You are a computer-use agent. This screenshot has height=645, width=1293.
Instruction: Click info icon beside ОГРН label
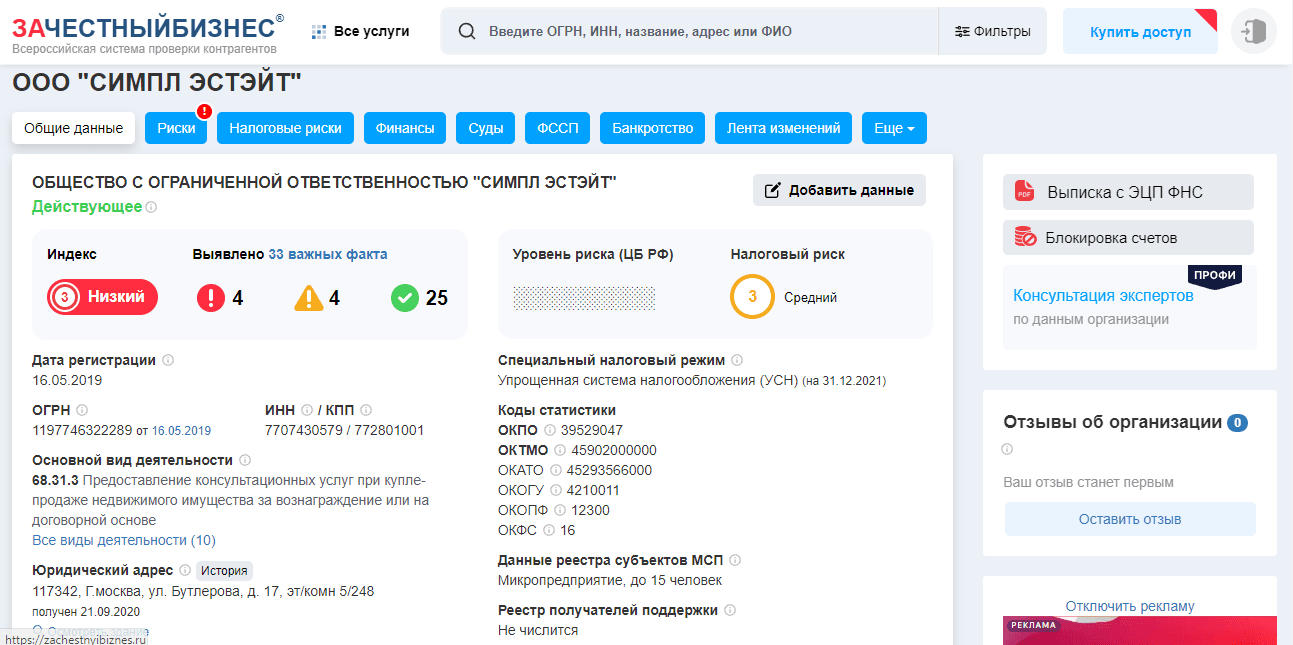[x=82, y=410]
